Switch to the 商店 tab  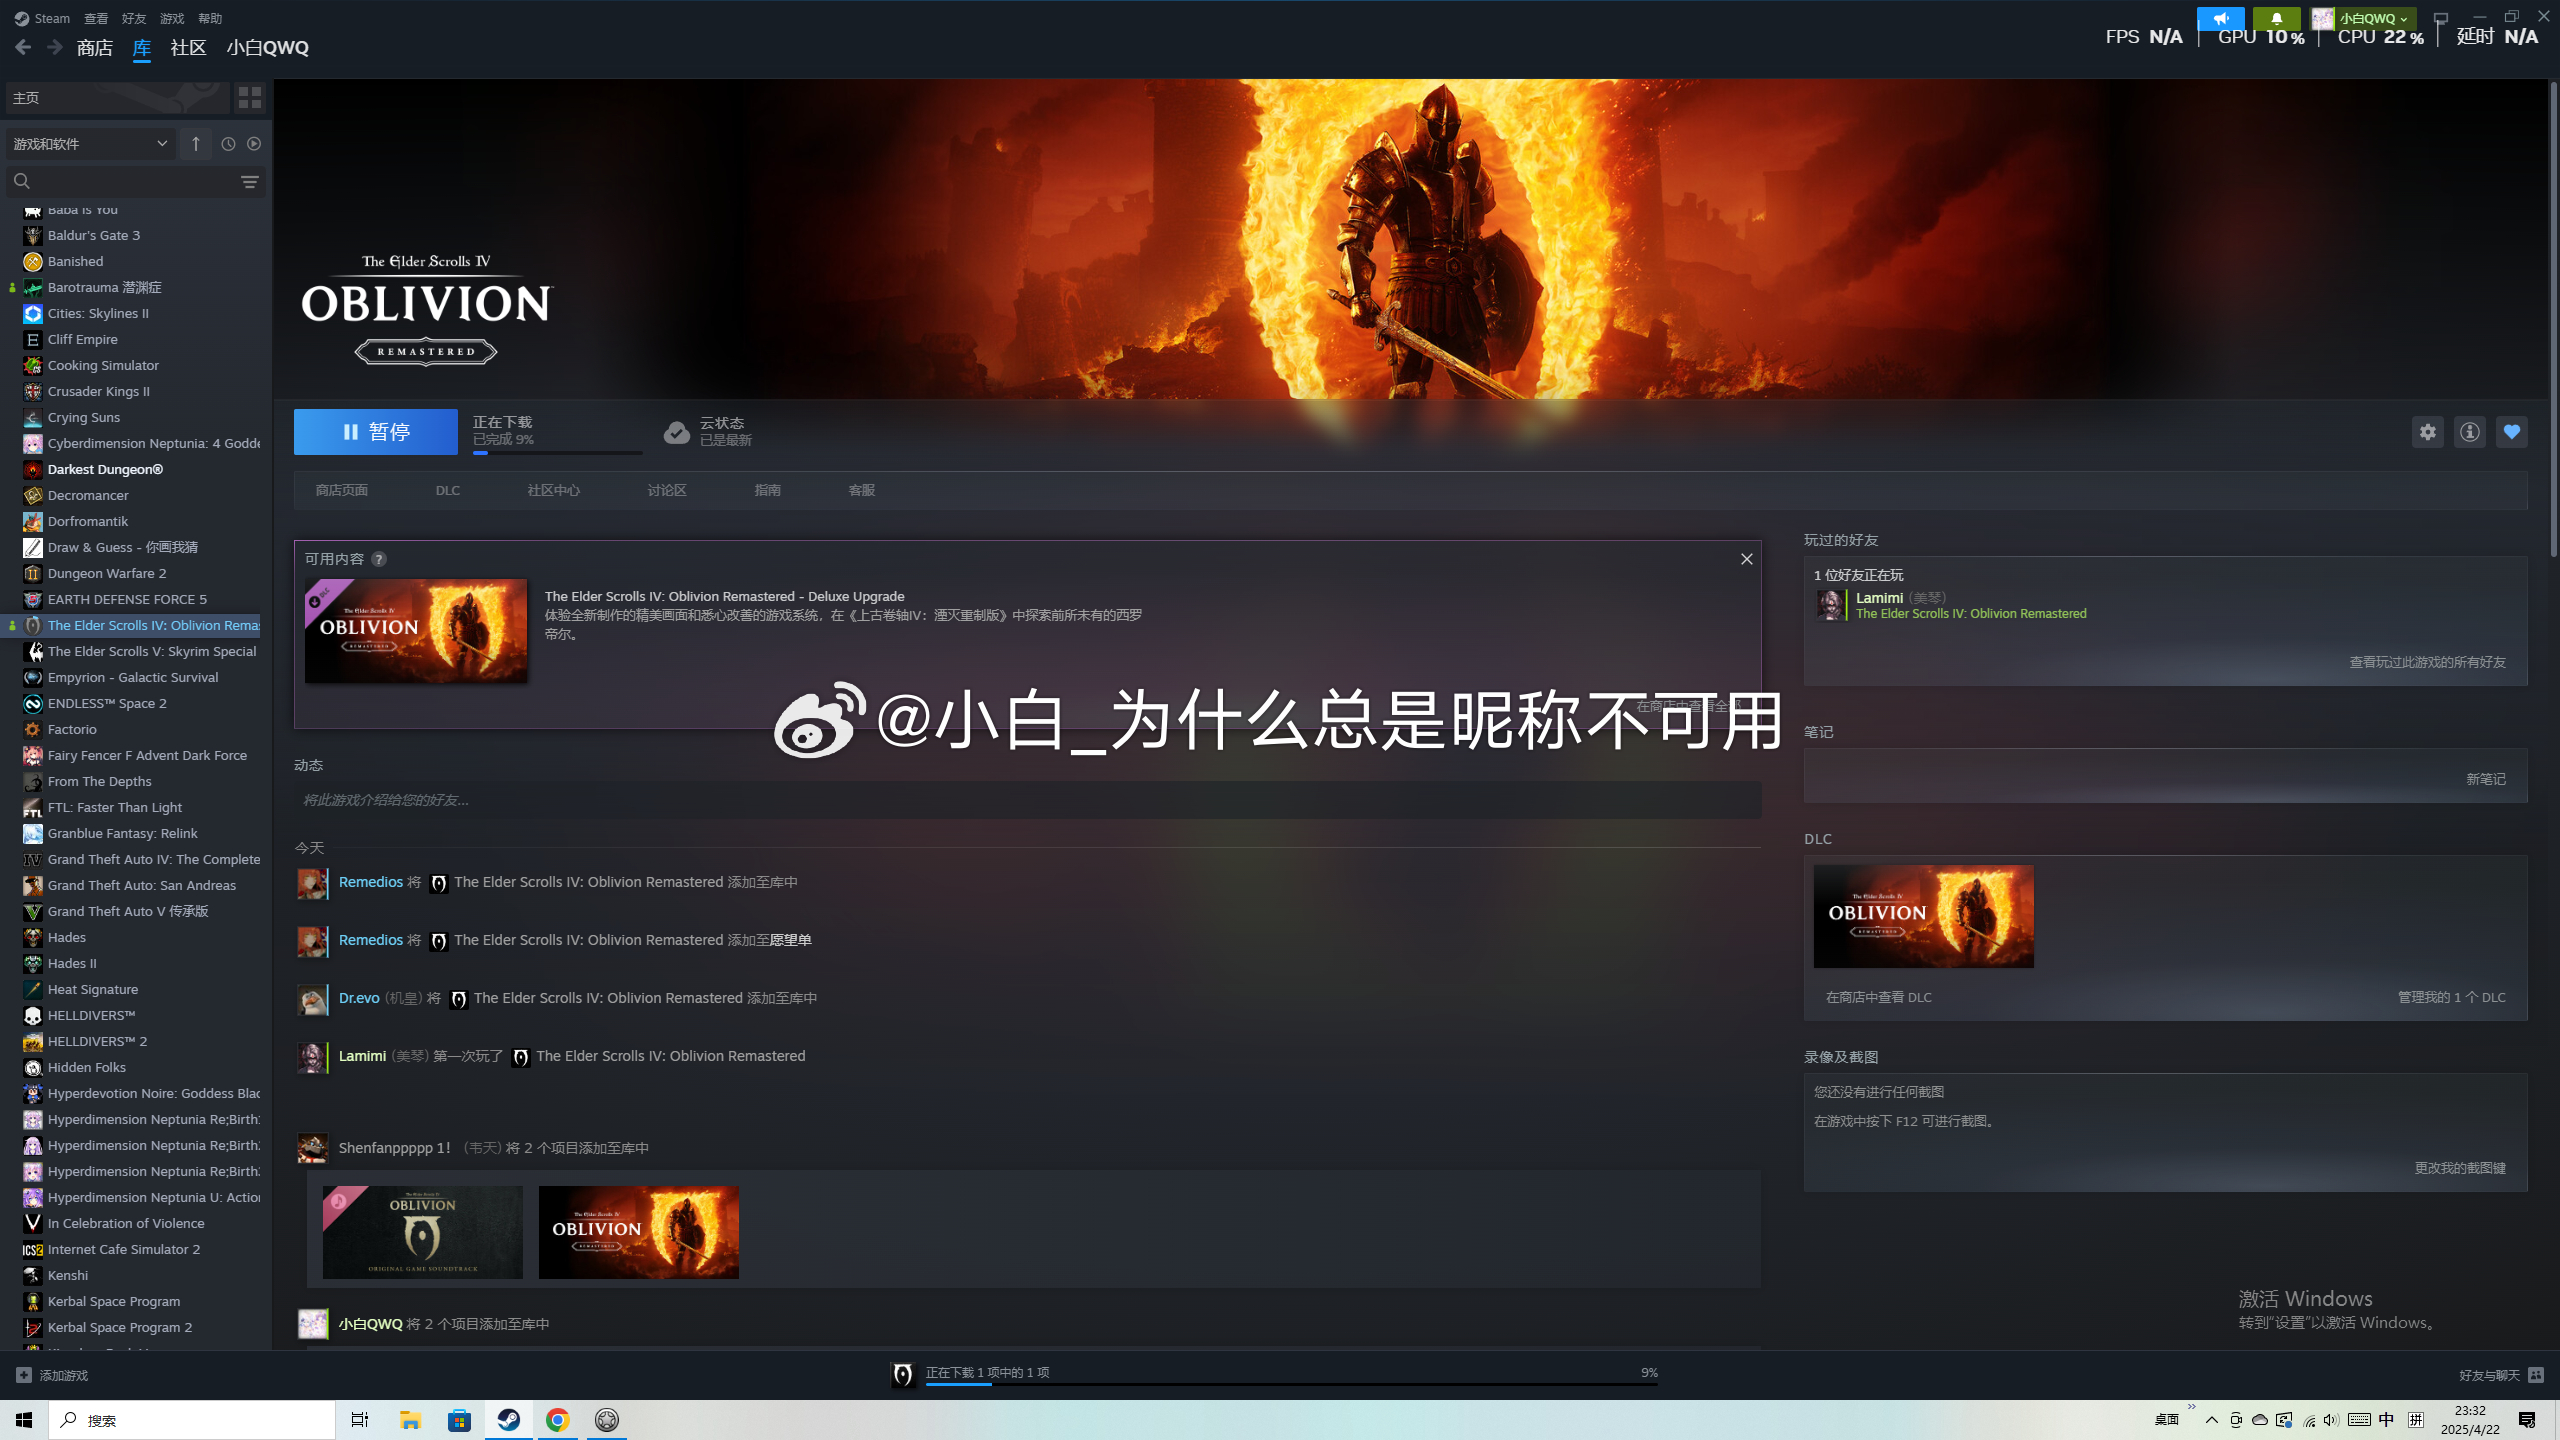pos(95,47)
